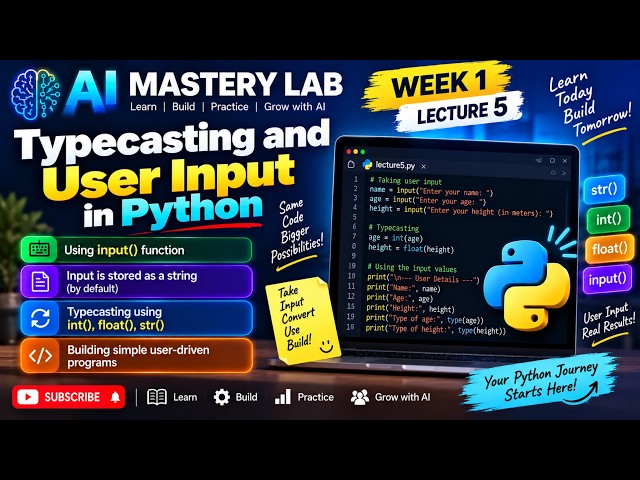640x480 pixels.
Task: Click the 'age = int(age)' code line
Action: click(395, 238)
